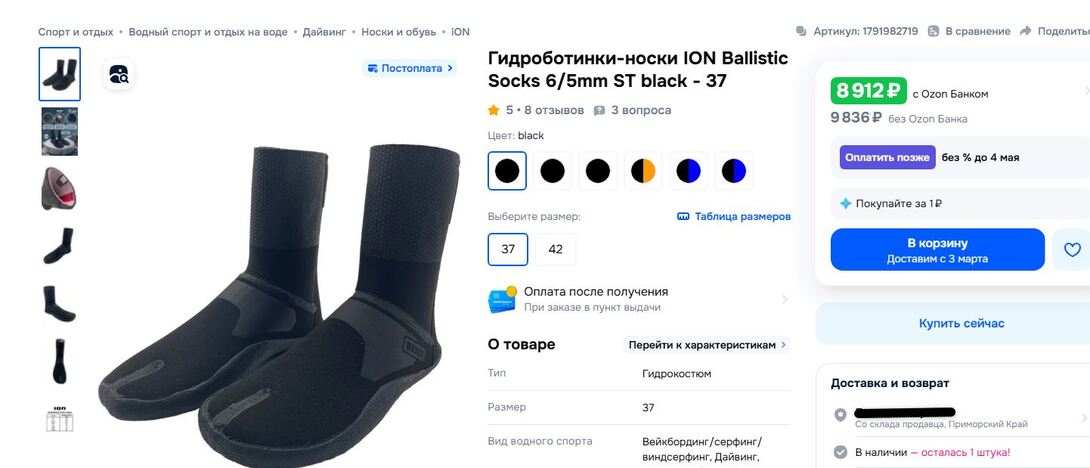1090x468 pixels.
Task: Click the share arrow icon
Action: point(1025,31)
